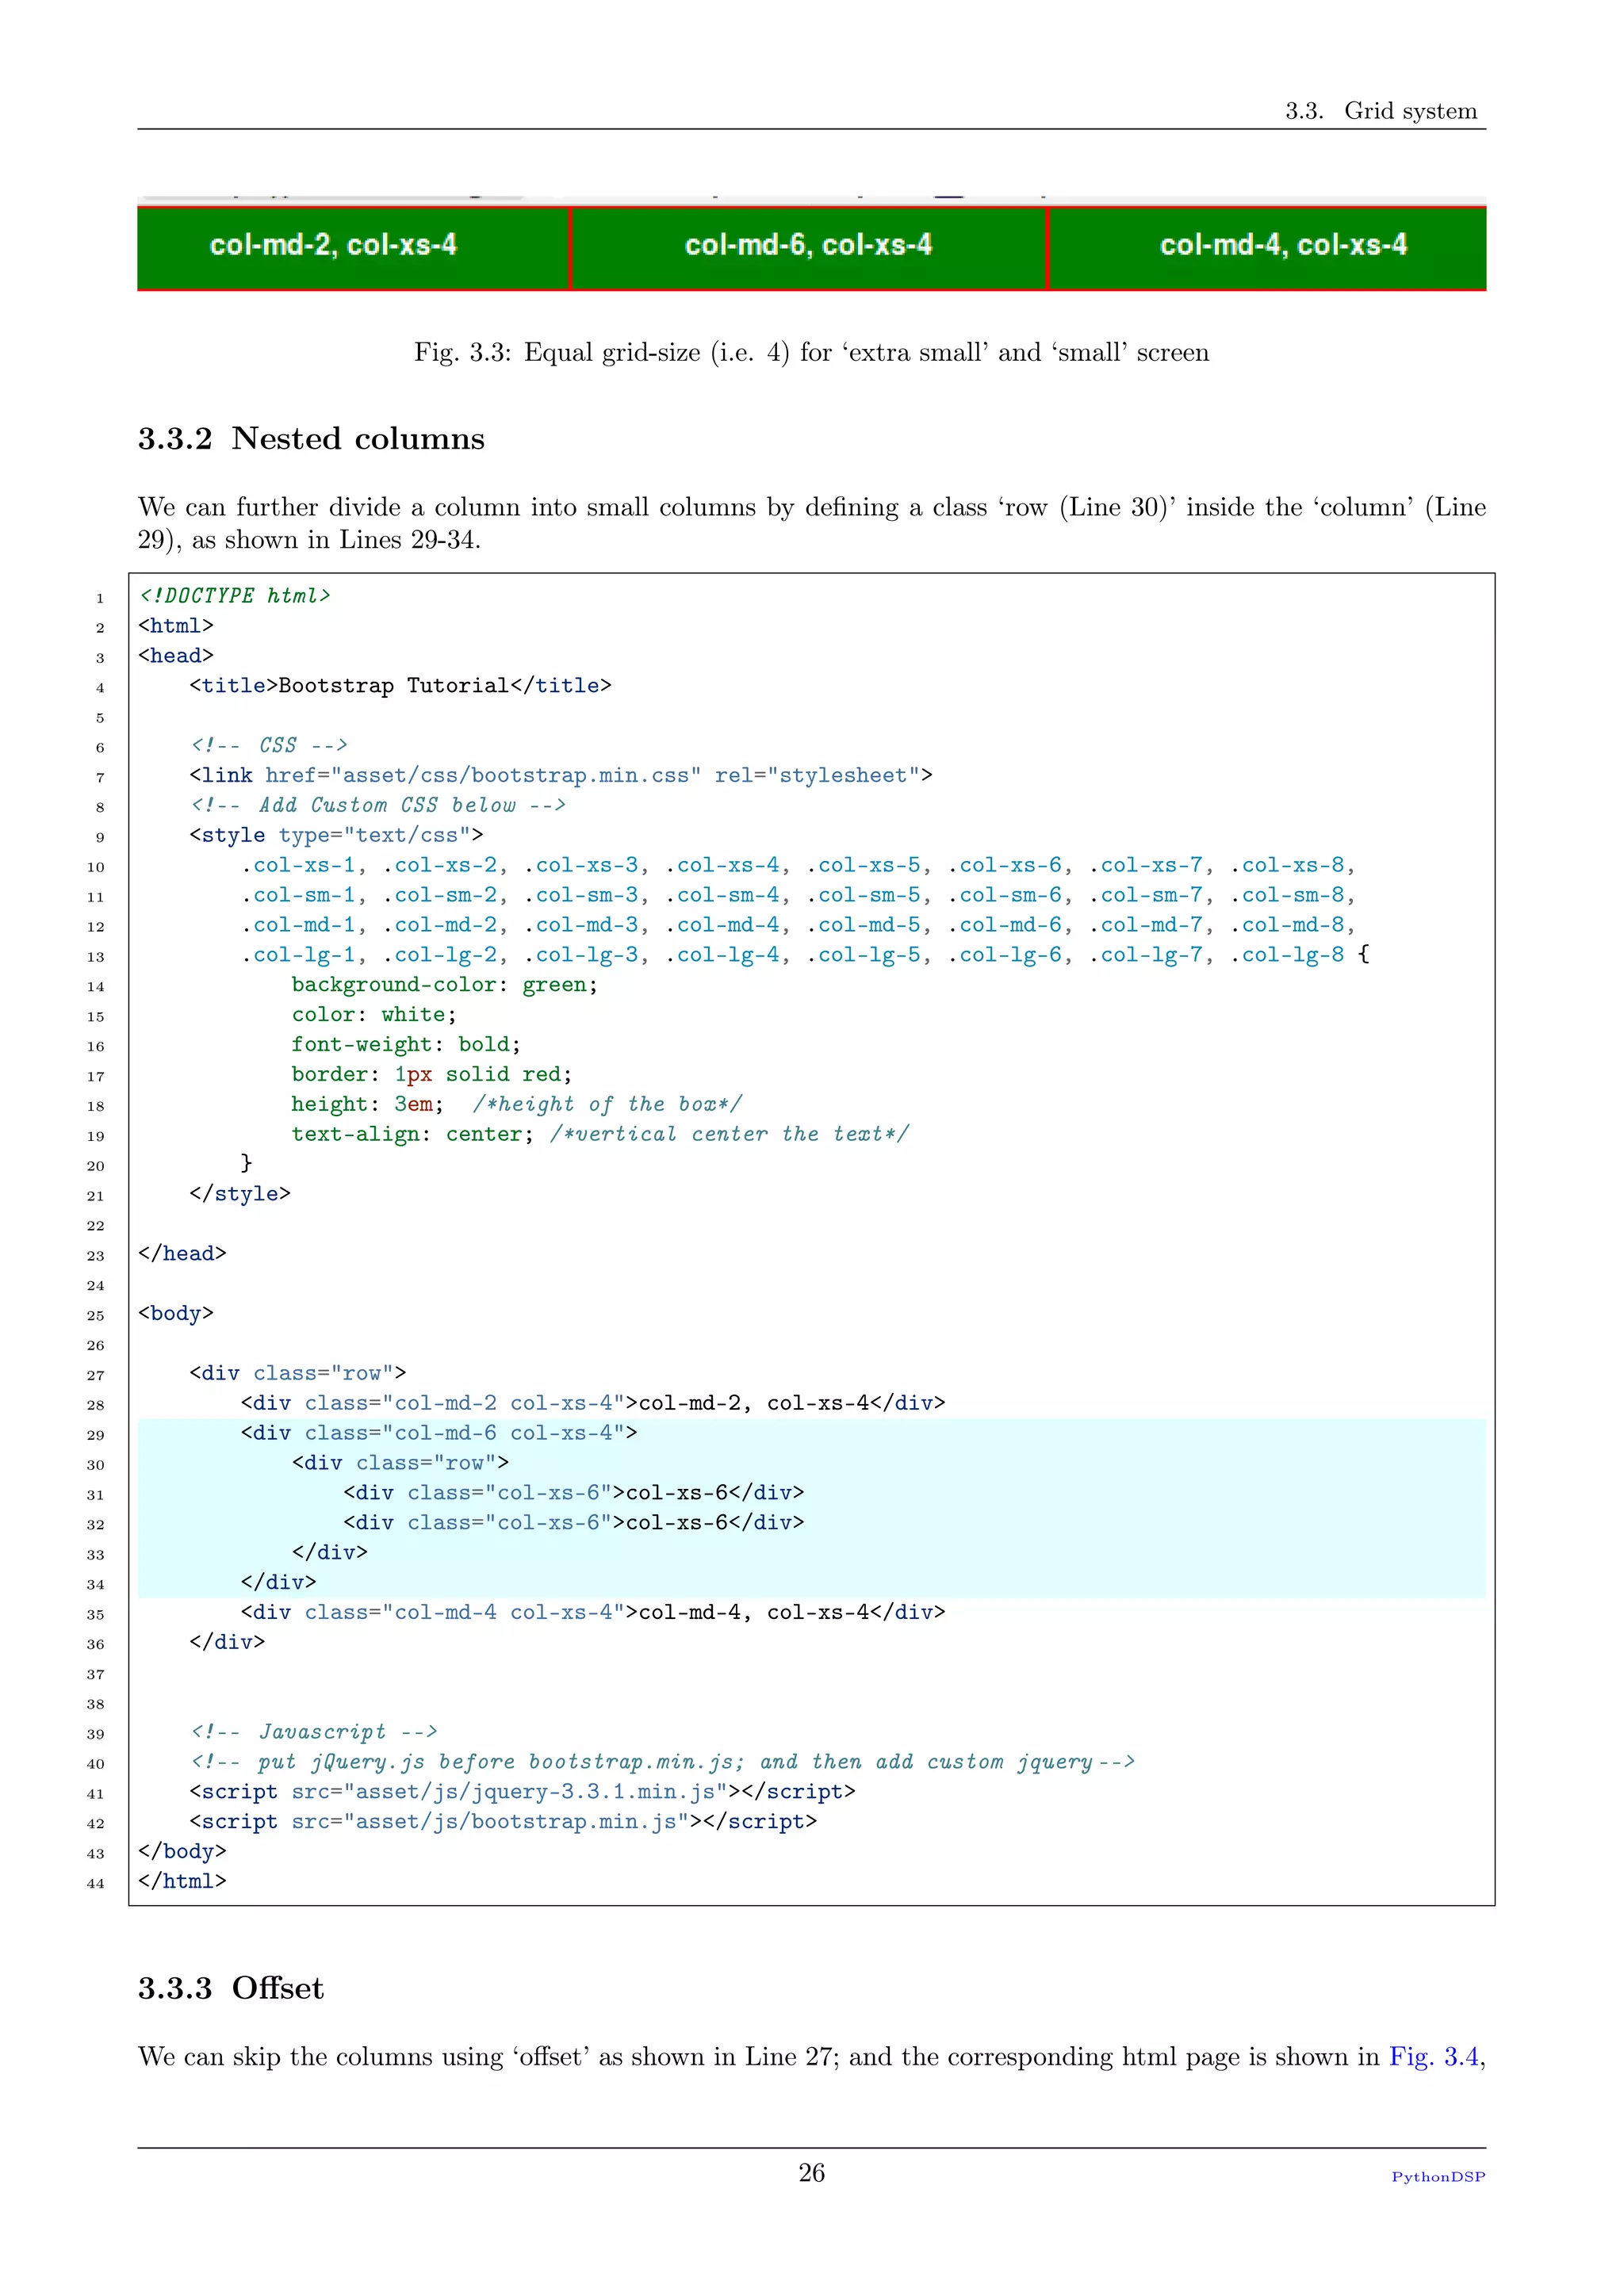Click the green 'col-md-2, col-xs-4' box

(x=353, y=248)
